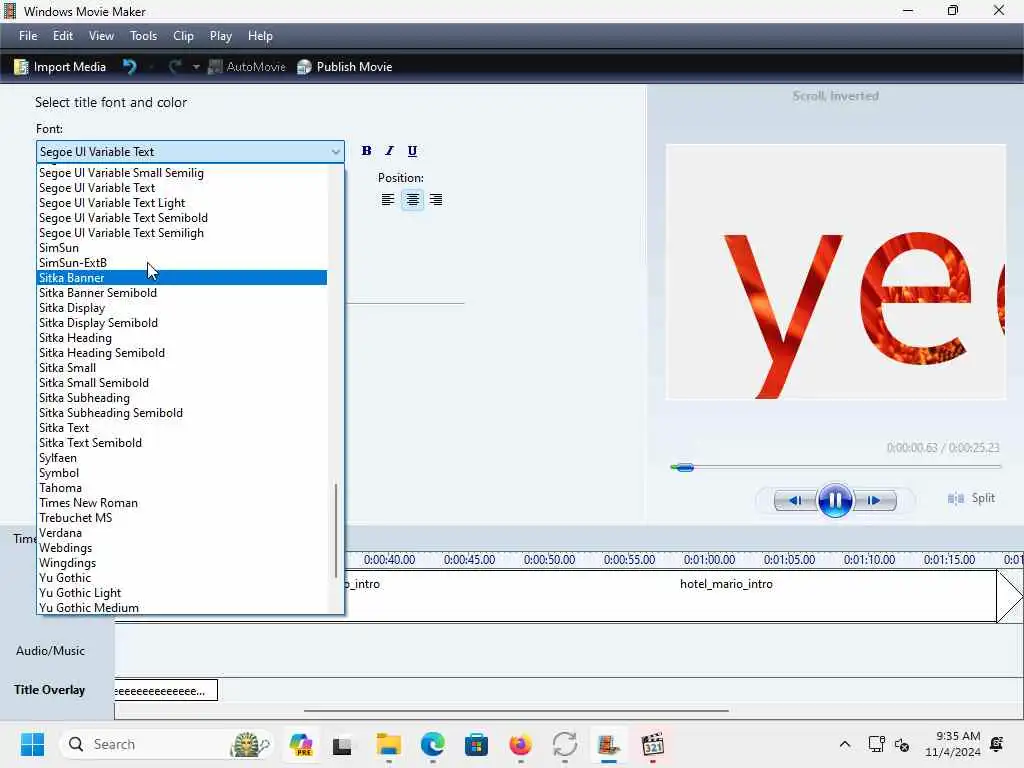Click the taskbar Search box
The image size is (1024, 768).
tap(166, 744)
